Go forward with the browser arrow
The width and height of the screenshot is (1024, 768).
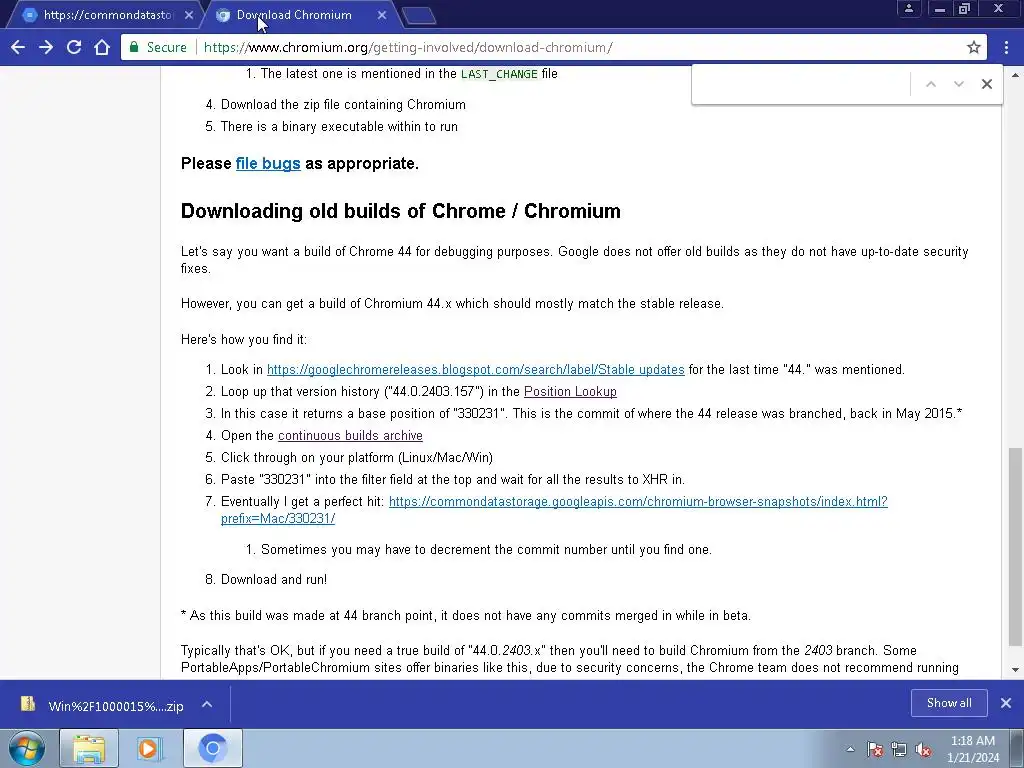pos(46,47)
